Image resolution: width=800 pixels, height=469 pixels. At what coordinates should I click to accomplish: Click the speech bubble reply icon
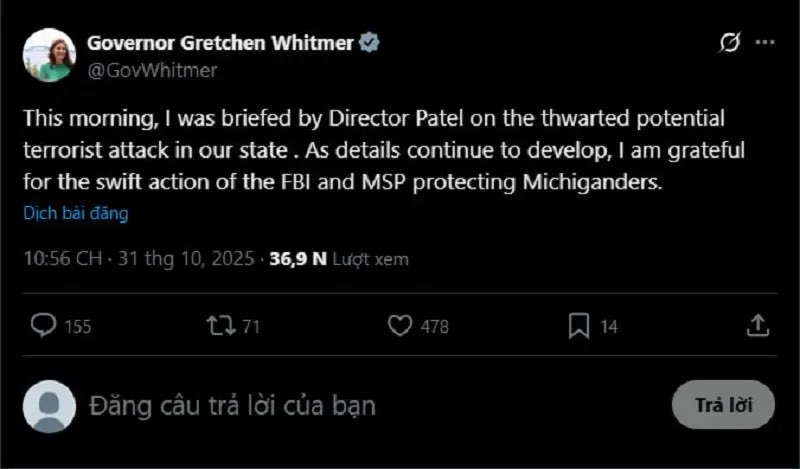tap(44, 325)
